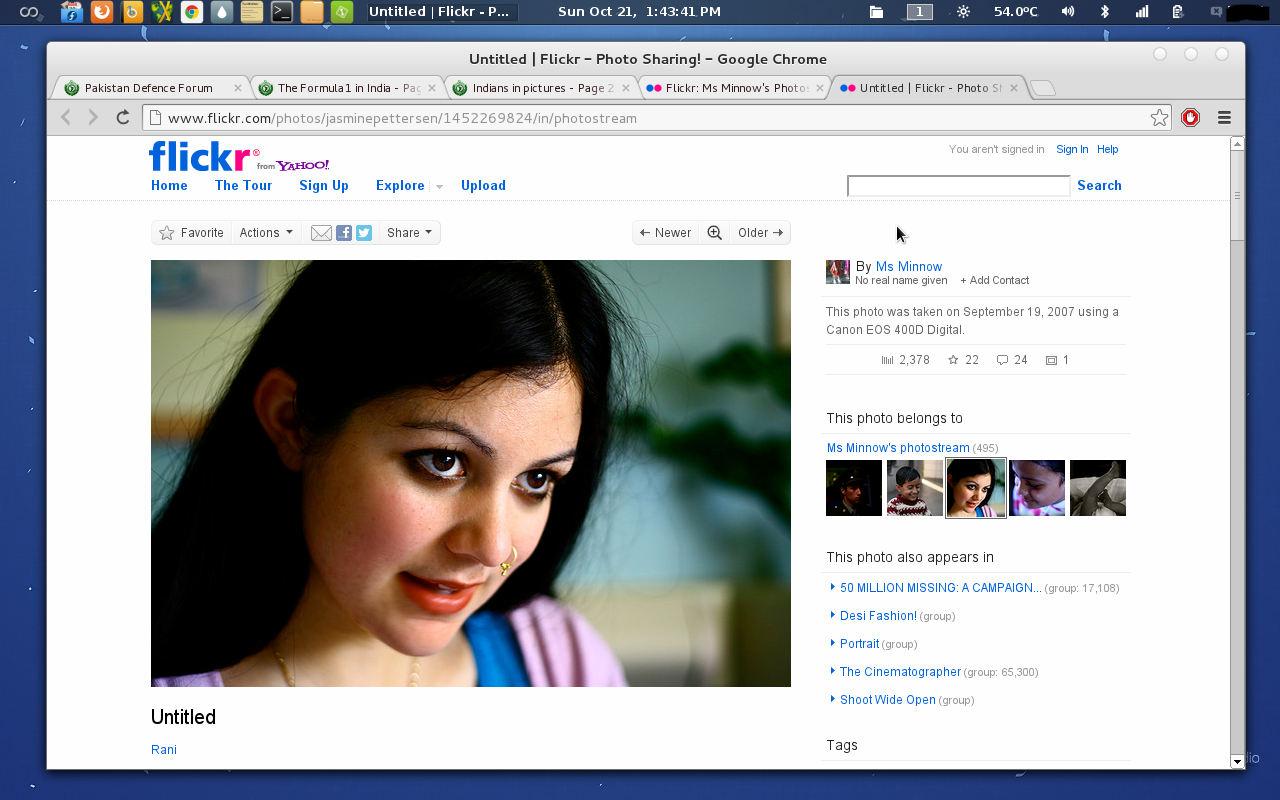Viewport: 1280px width, 800px height.
Task: Open the infinity activities icon in panel
Action: [30, 12]
